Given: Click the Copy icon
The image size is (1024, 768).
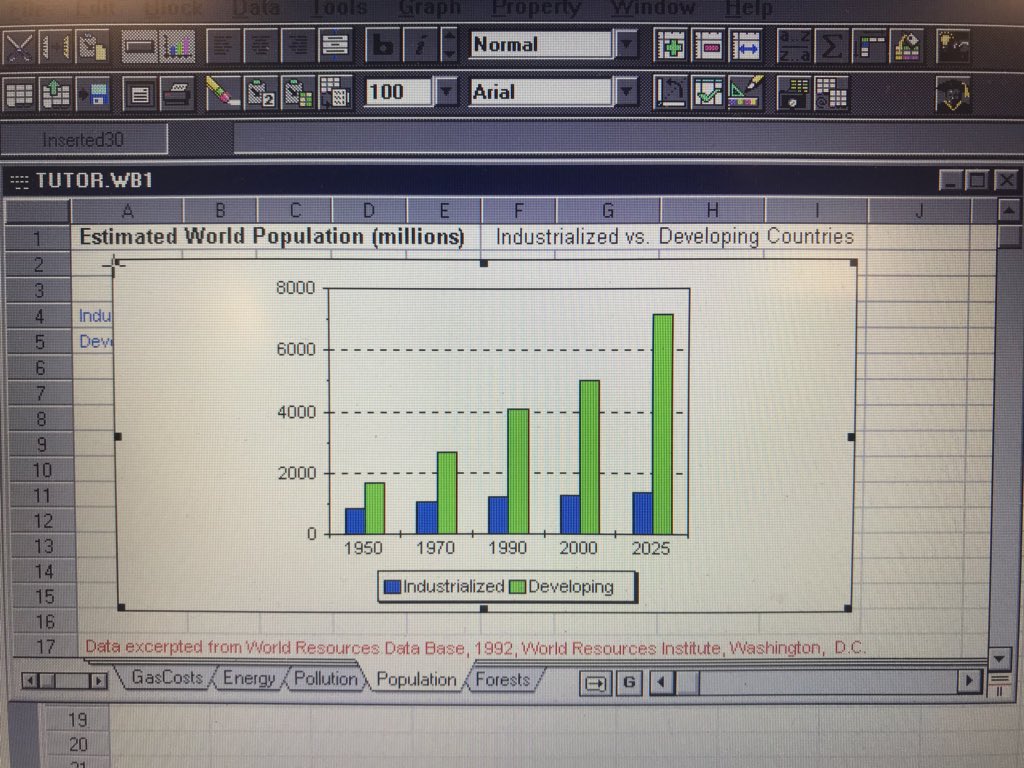Looking at the screenshot, I should click(x=55, y=46).
